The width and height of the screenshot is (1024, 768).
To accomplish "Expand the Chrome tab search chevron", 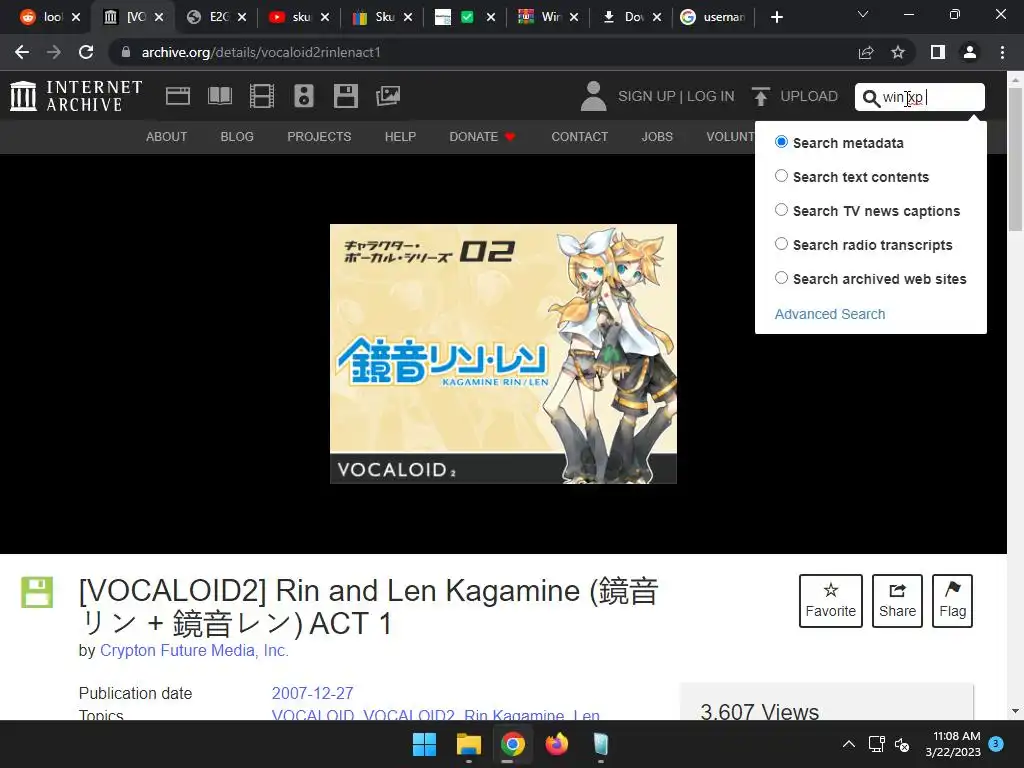I will coord(863,14).
